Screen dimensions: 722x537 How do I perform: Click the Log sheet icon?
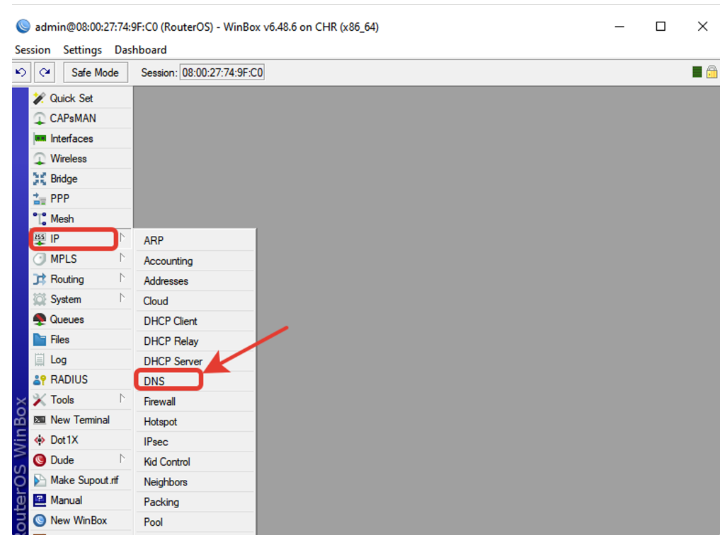[40, 360]
